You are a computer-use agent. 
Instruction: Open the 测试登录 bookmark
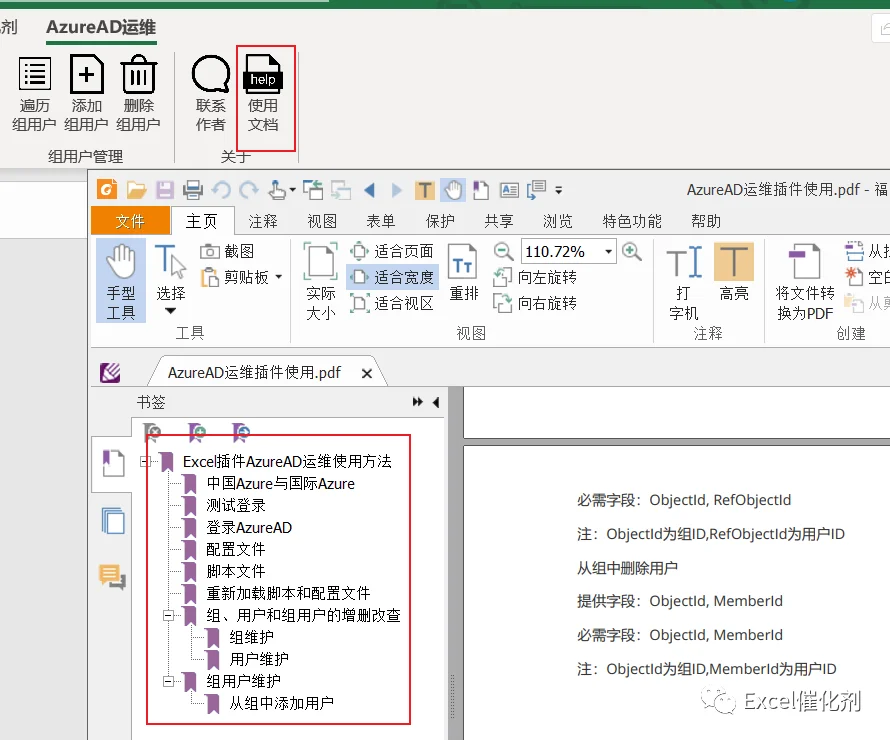tap(236, 506)
